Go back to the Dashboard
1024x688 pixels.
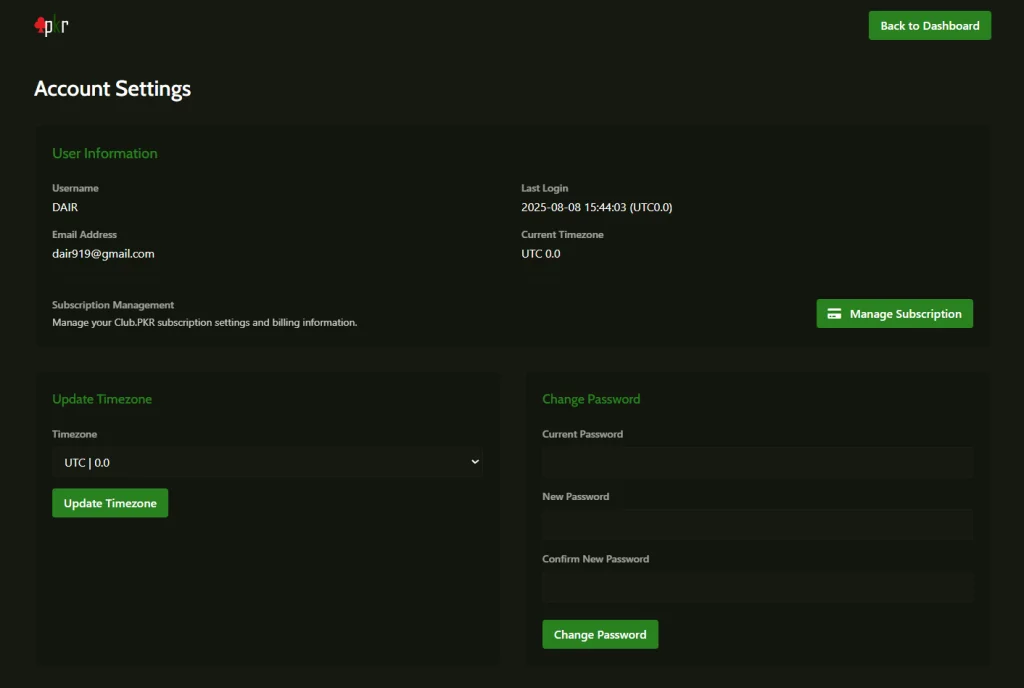(x=929, y=26)
